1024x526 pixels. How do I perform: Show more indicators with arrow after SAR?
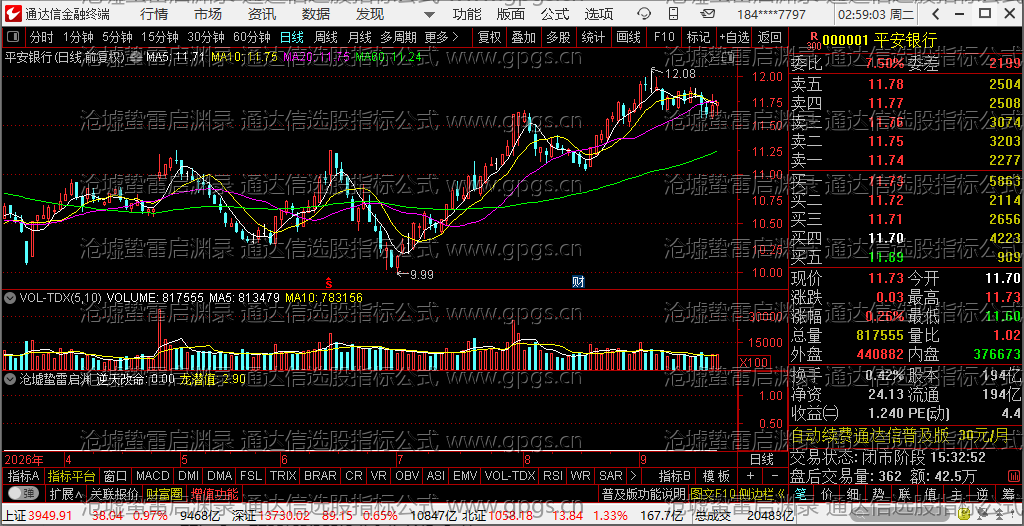point(633,476)
